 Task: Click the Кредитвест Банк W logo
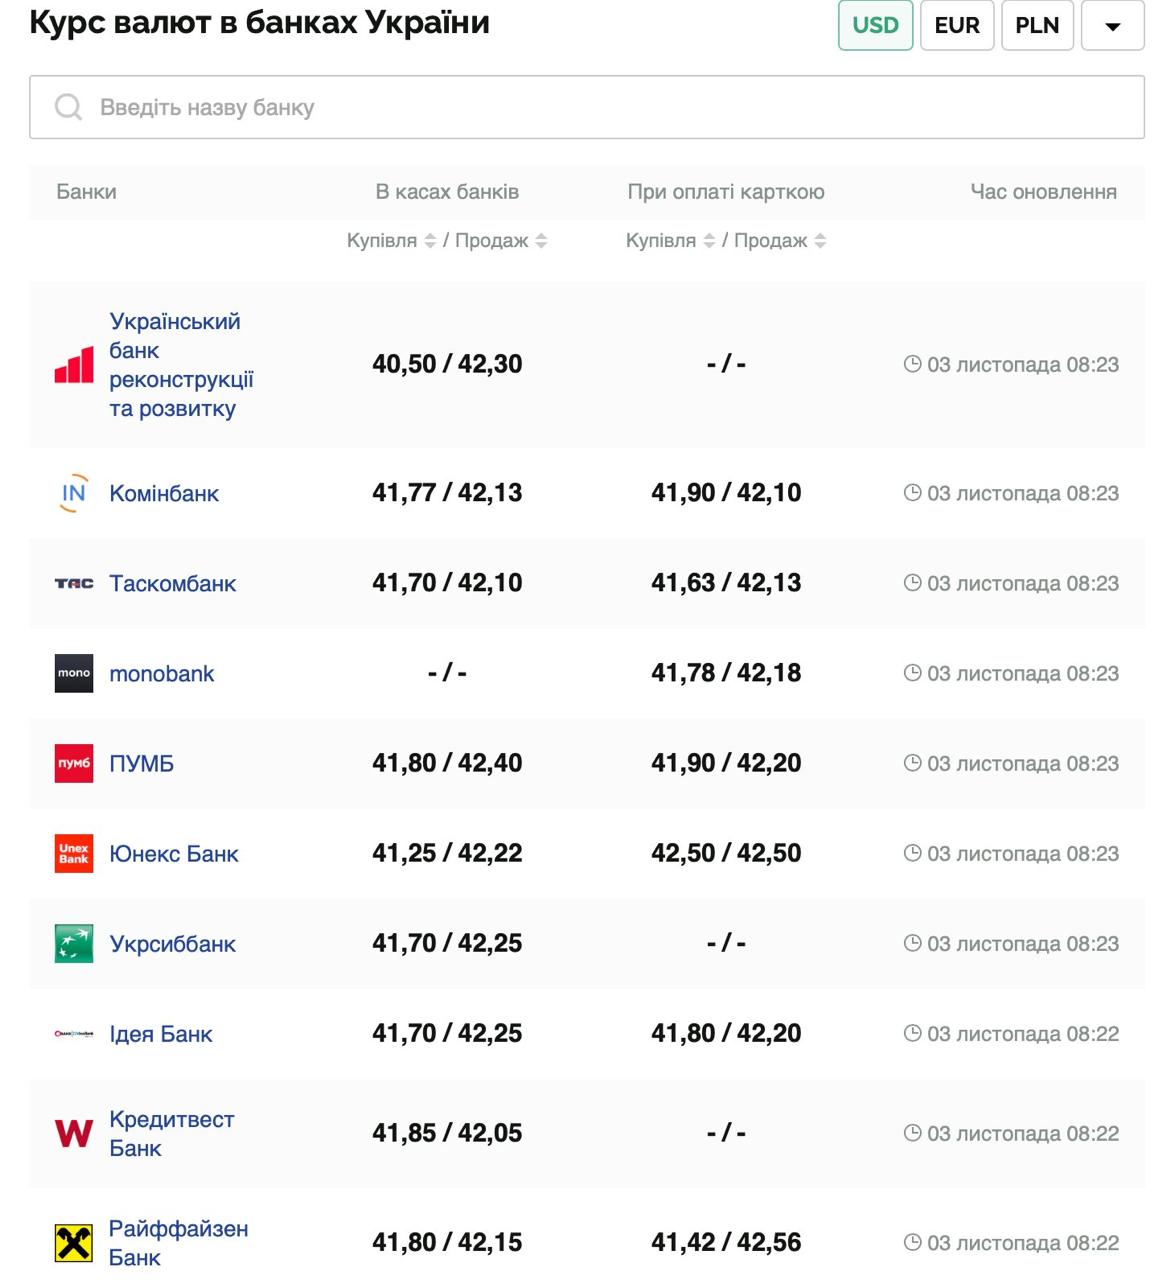coord(74,1134)
